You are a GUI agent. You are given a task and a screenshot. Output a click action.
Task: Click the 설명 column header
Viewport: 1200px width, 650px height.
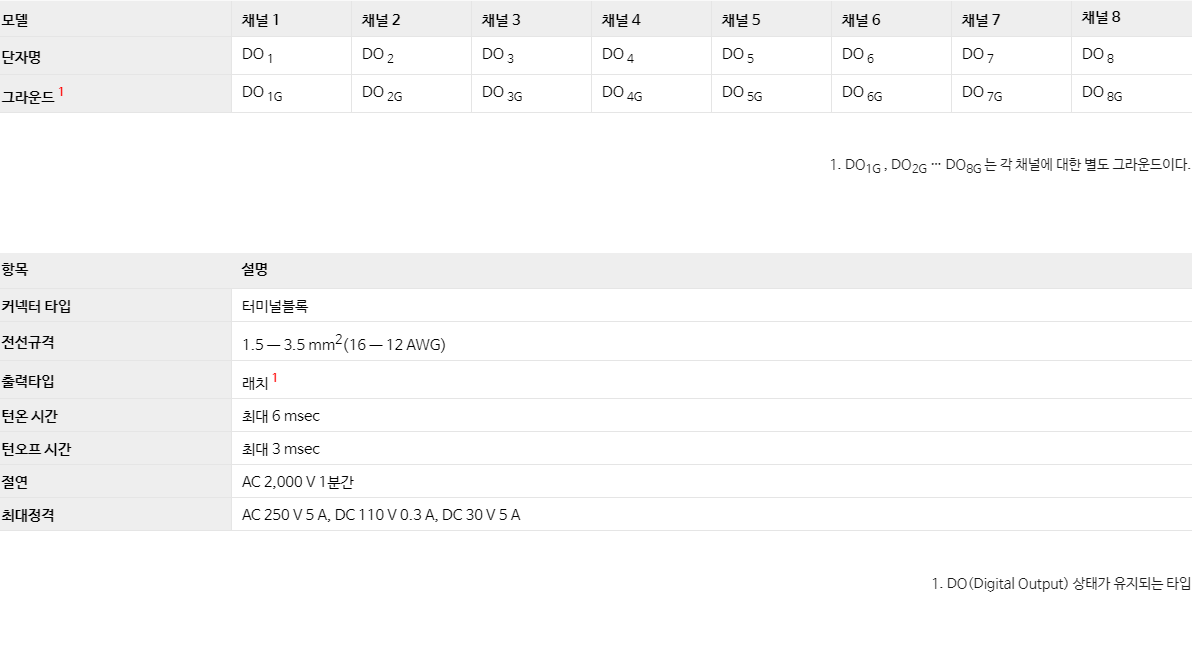[x=255, y=269]
